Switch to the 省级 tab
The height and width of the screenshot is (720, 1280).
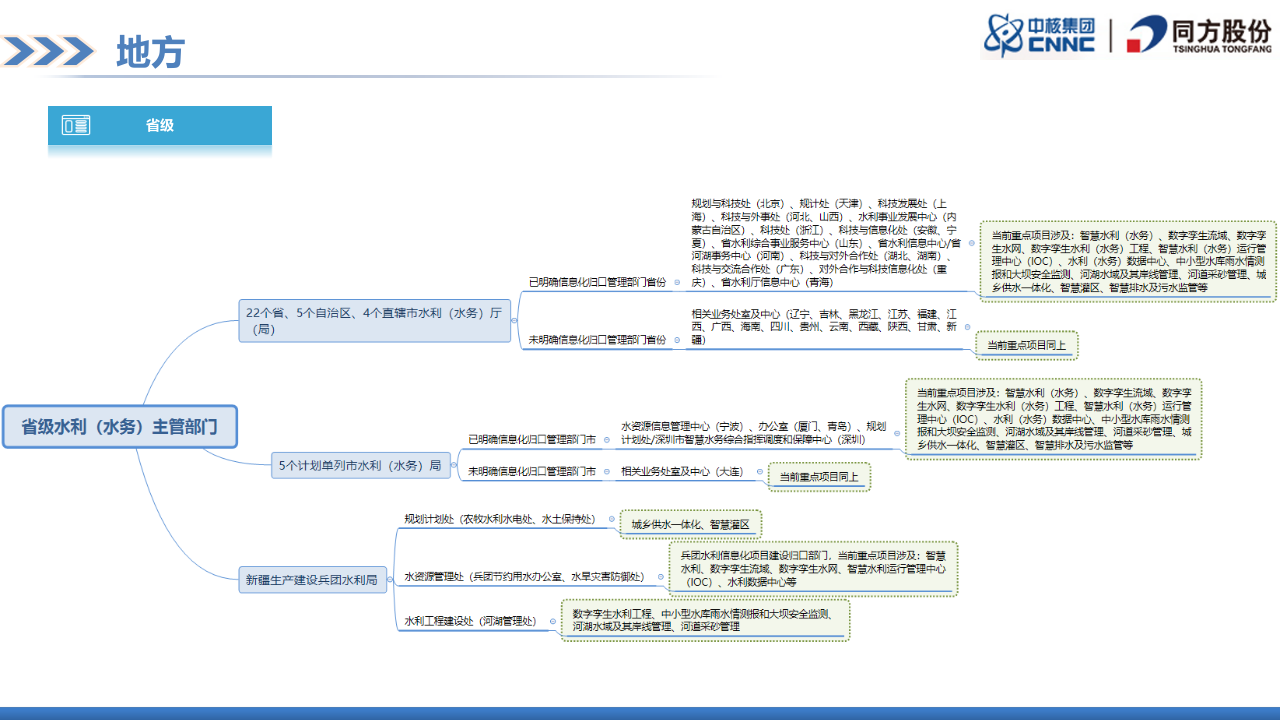pos(160,125)
